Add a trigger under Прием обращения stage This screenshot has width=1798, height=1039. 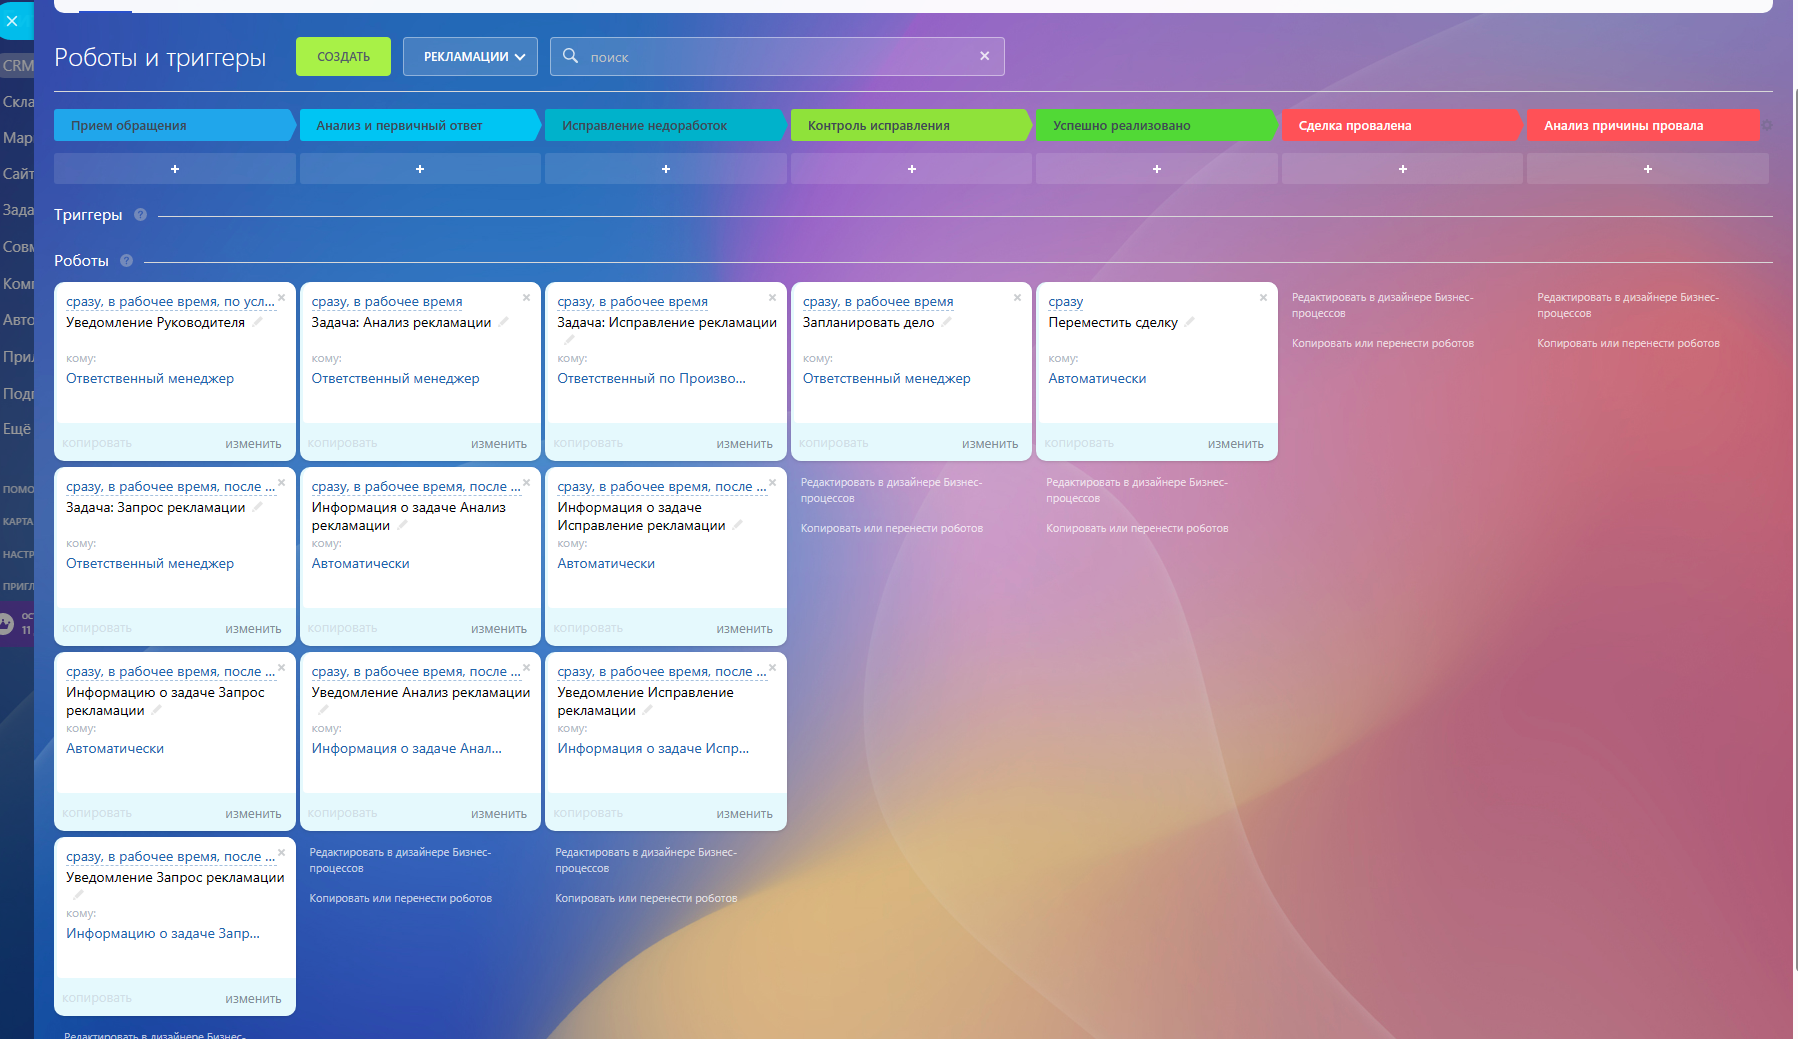175,169
